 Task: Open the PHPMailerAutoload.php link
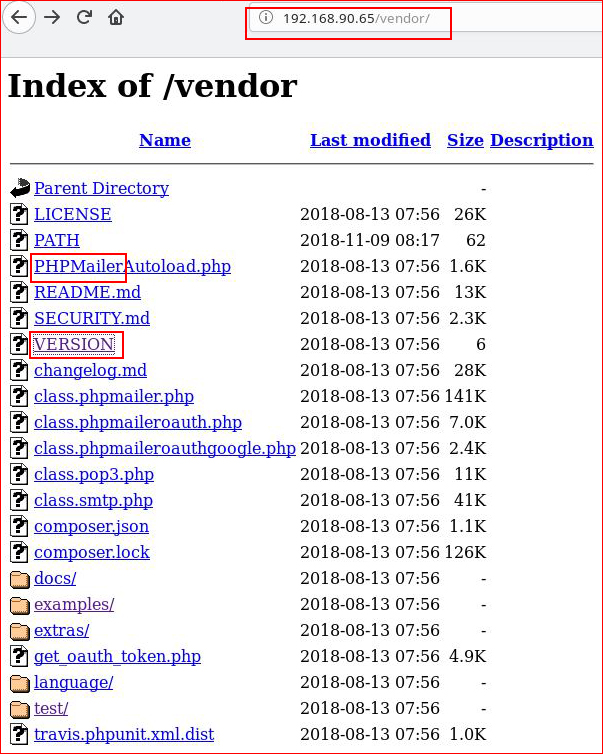[132, 266]
